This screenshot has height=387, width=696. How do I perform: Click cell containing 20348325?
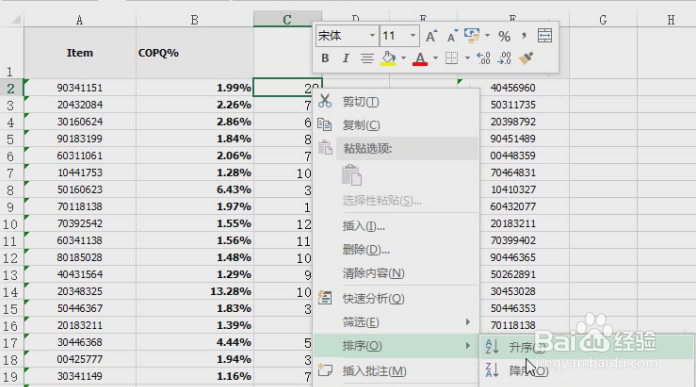pyautogui.click(x=79, y=292)
